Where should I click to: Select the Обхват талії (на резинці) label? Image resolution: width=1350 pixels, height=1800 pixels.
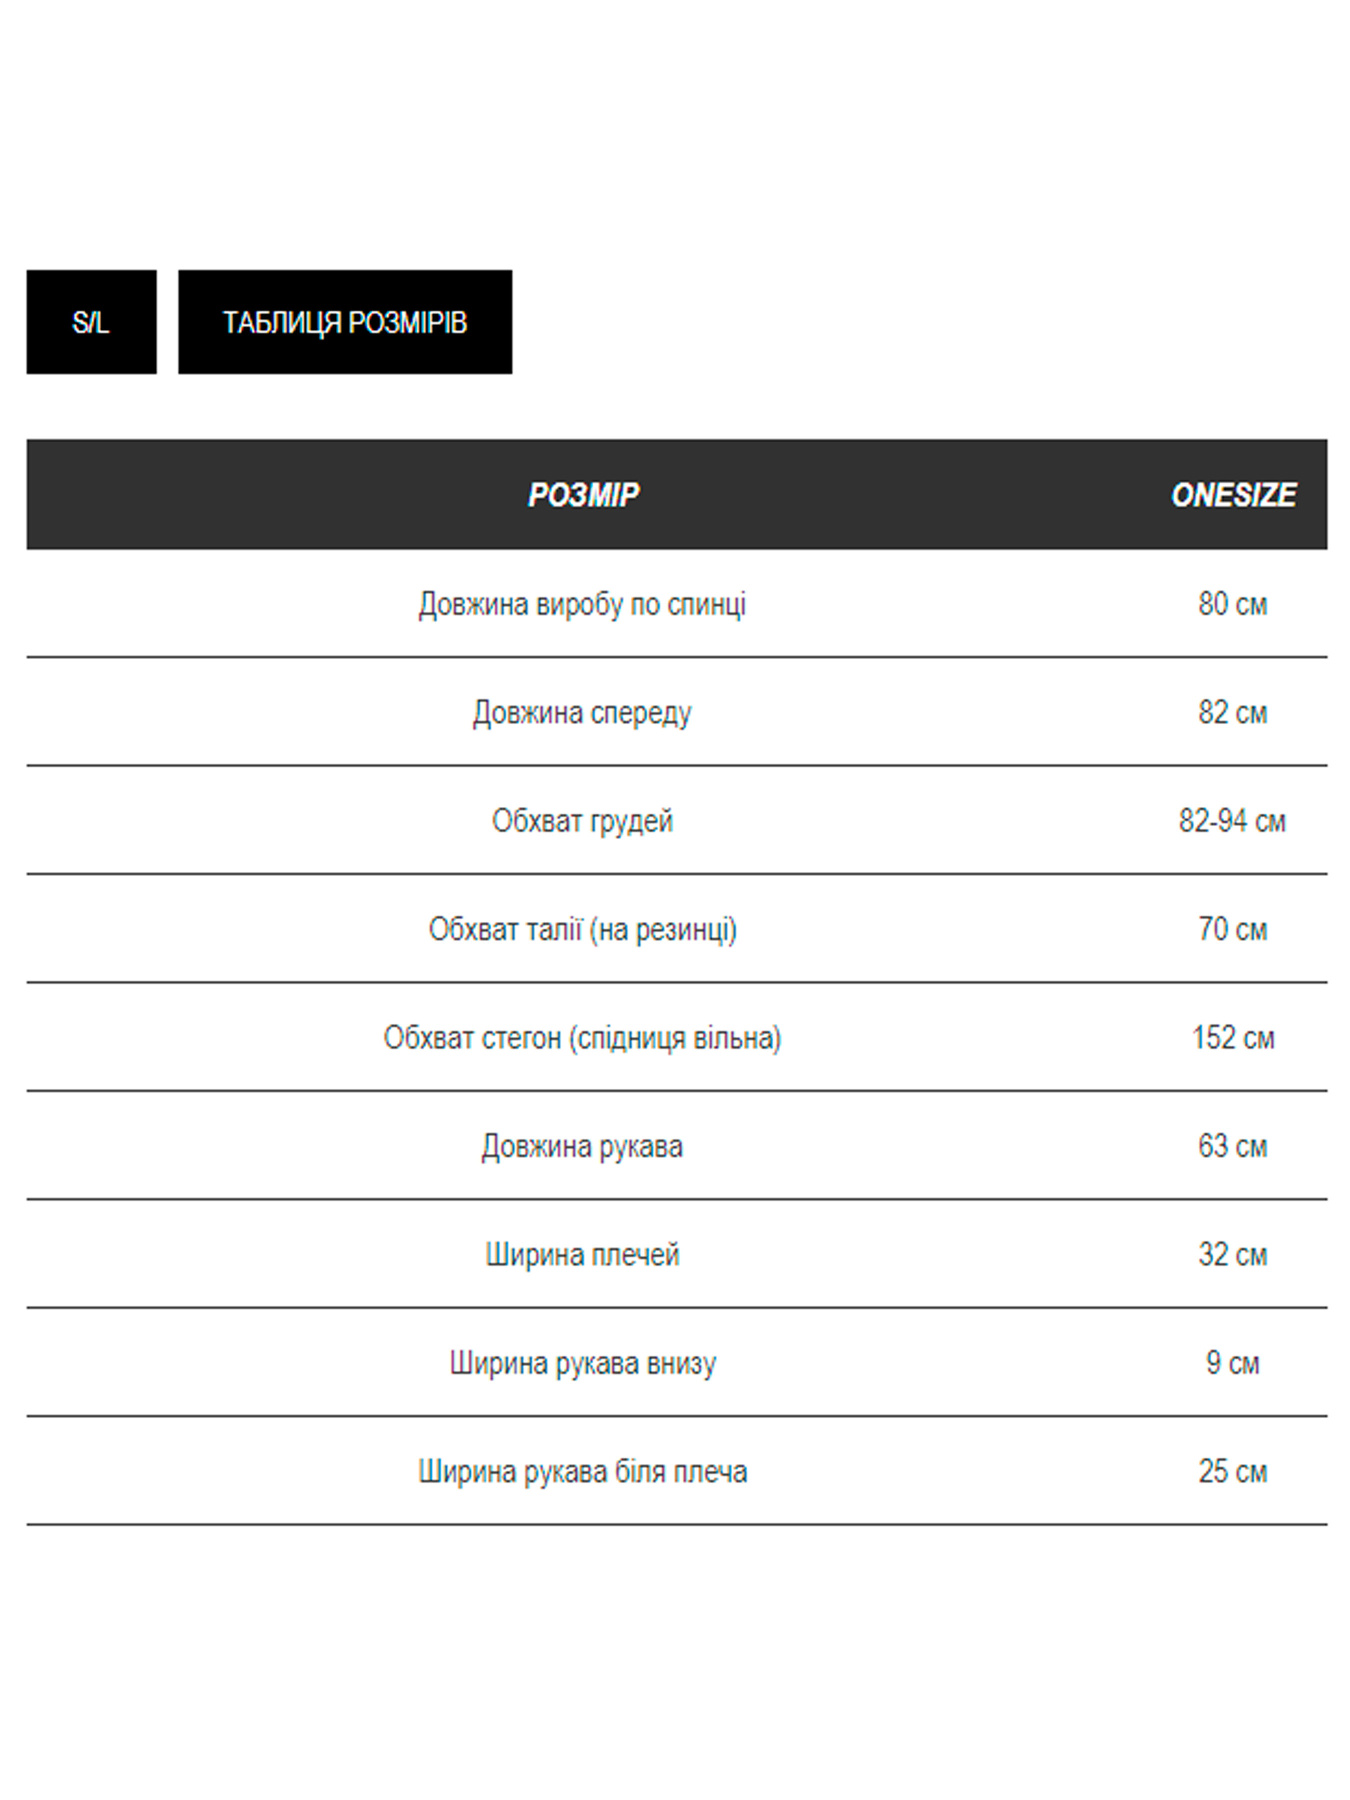pyautogui.click(x=582, y=930)
